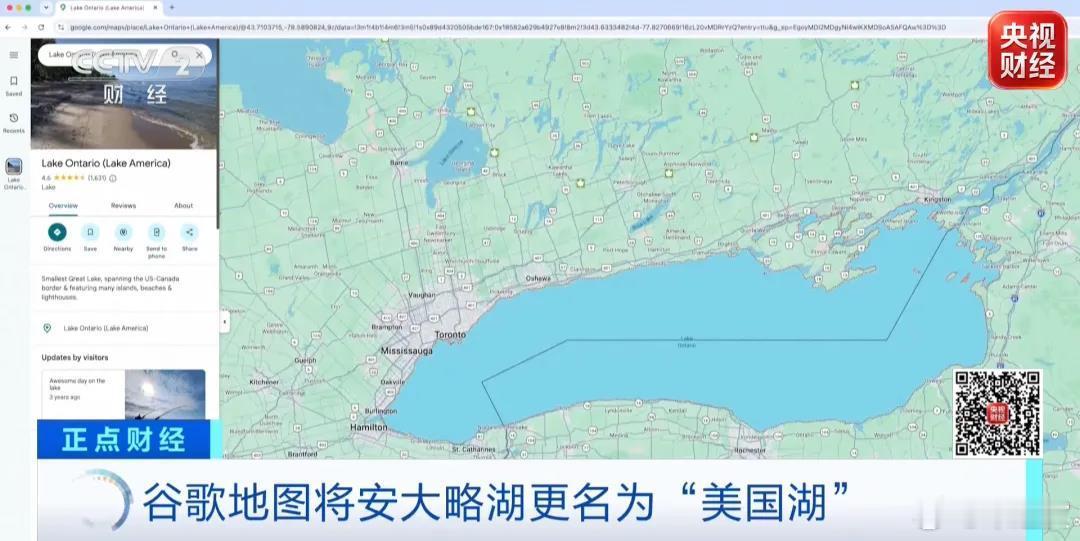Switch to the About tab
Image resolution: width=1080 pixels, height=541 pixels.
[x=183, y=205]
